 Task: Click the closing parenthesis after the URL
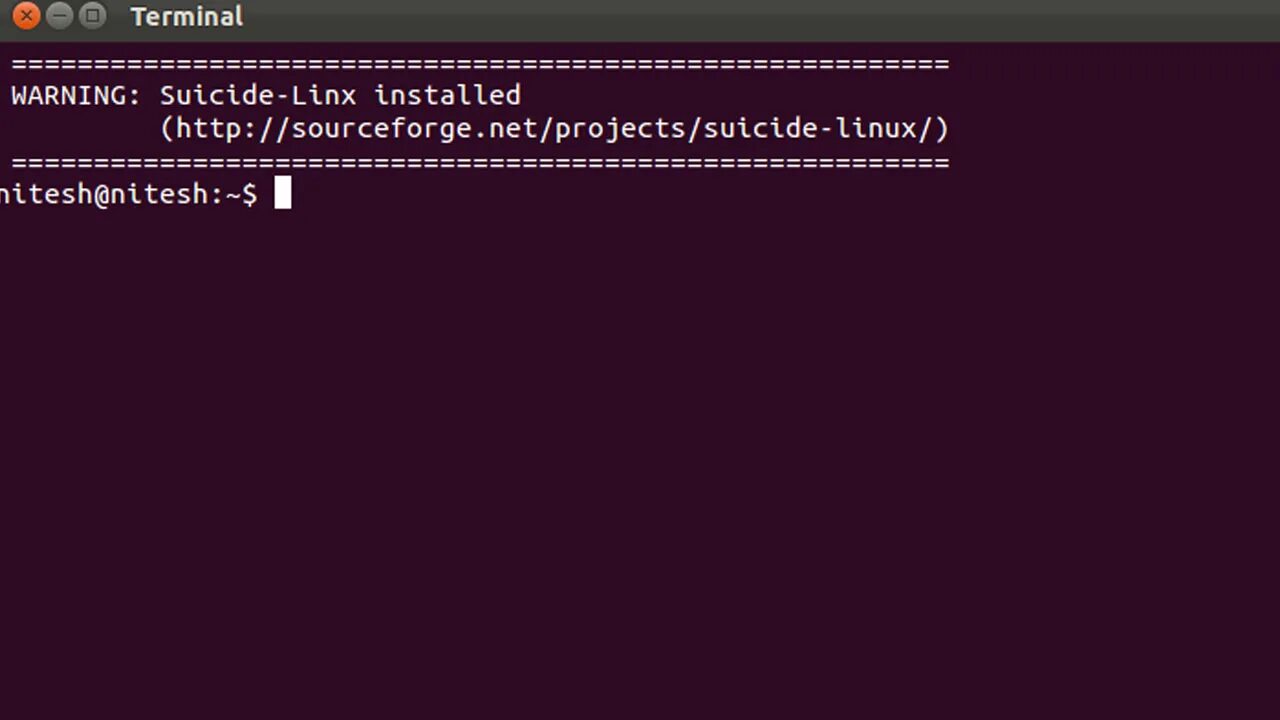click(941, 129)
